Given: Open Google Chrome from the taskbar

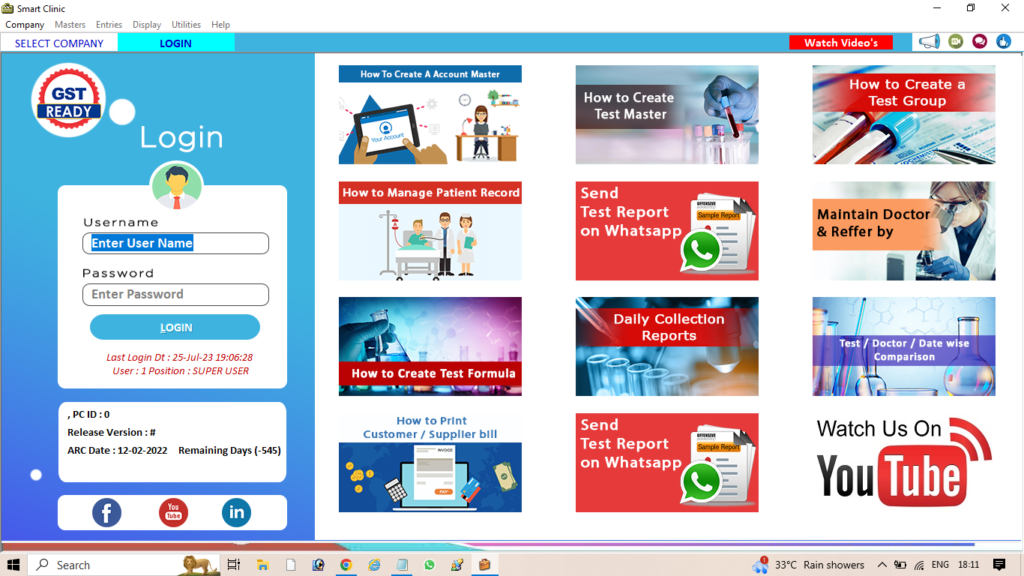Looking at the screenshot, I should pos(346,565).
